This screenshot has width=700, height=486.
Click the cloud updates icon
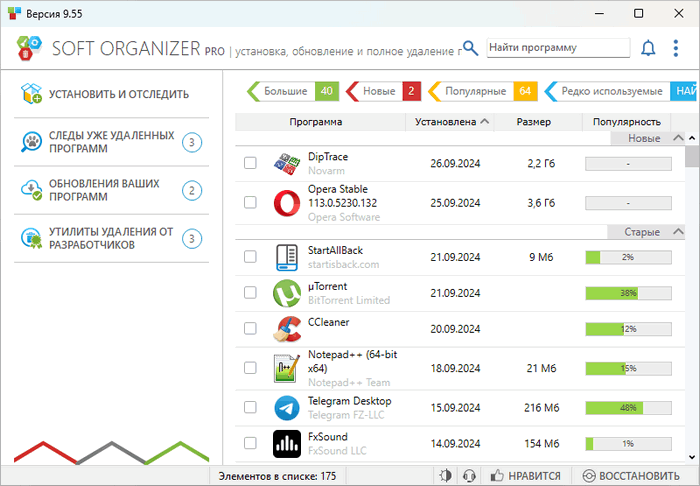31,190
